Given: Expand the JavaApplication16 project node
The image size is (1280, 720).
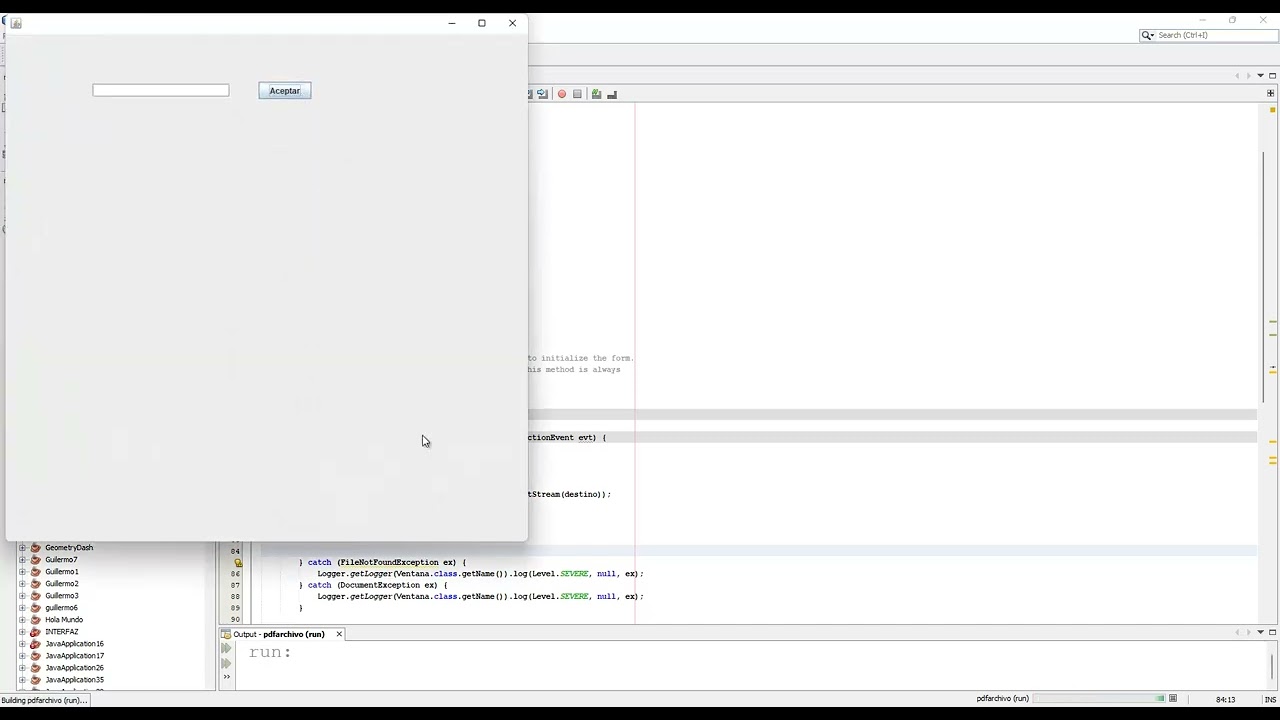Looking at the screenshot, I should pos(22,644).
